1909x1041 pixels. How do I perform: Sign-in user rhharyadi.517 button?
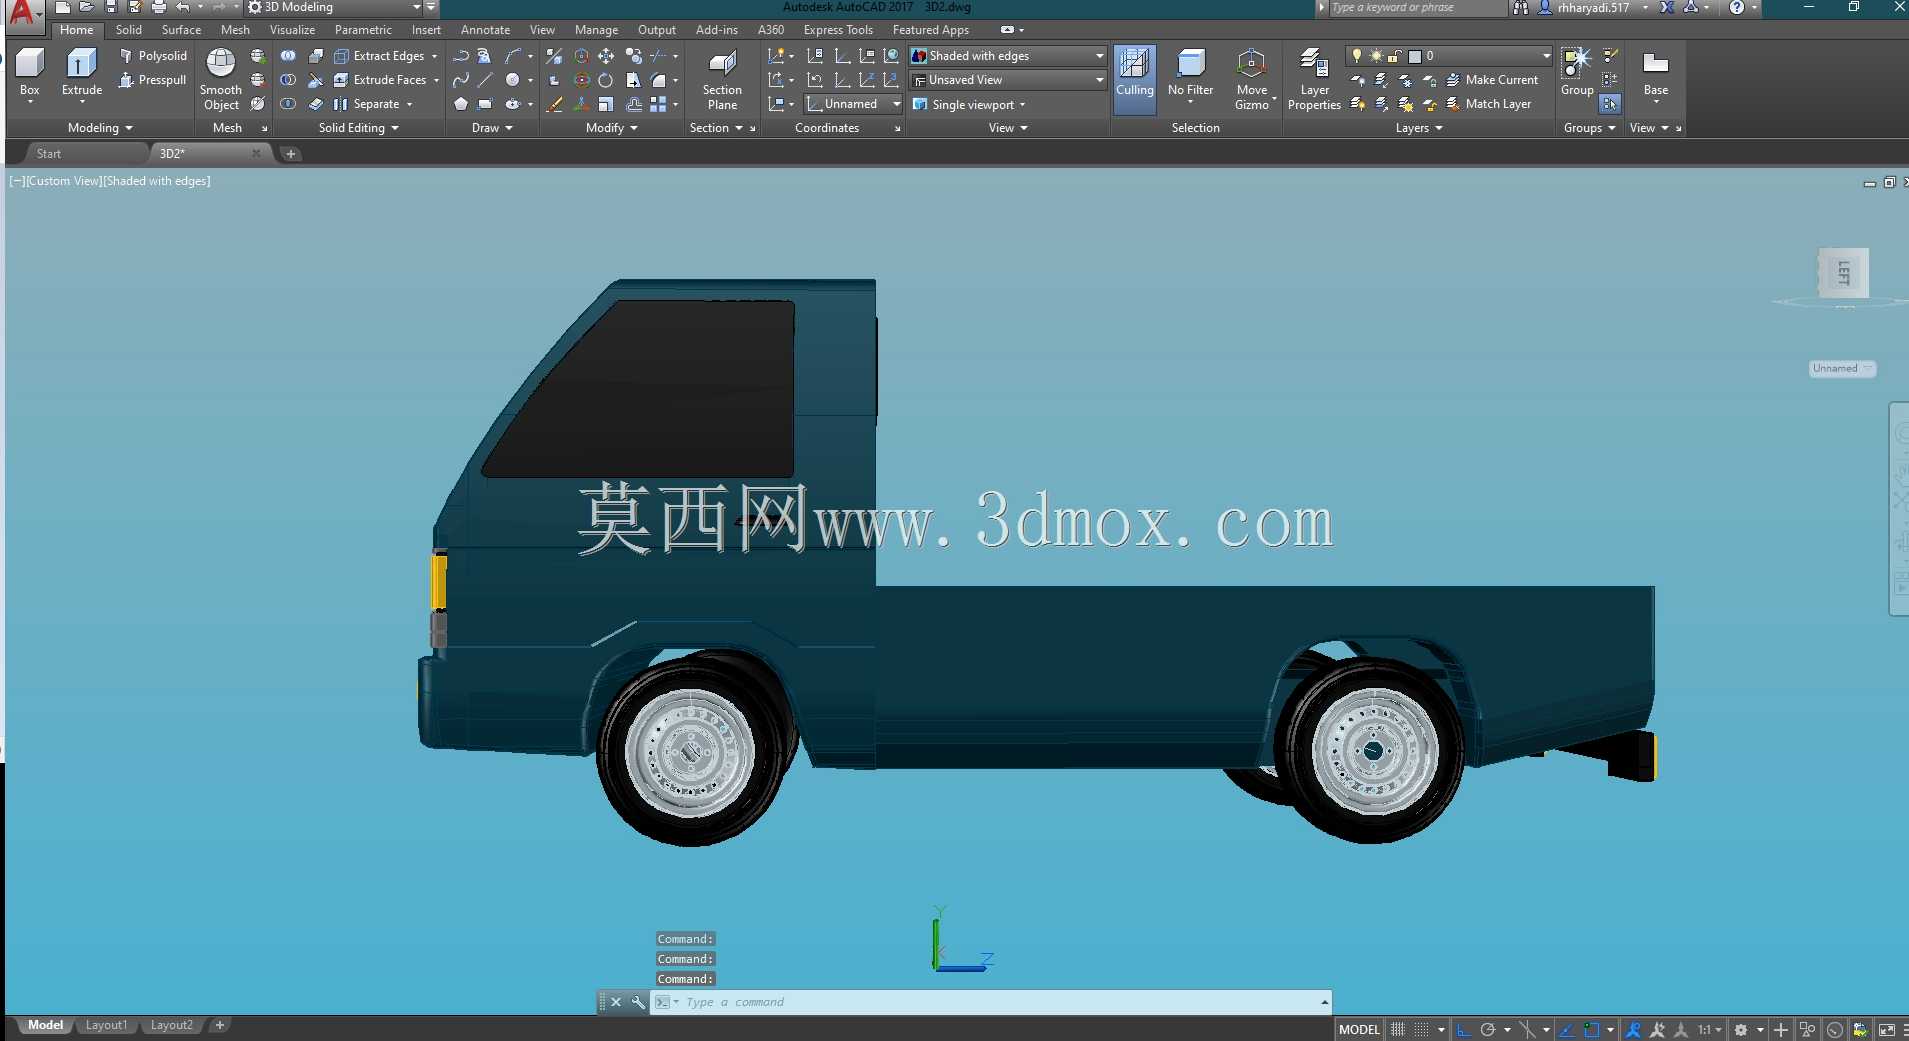[1594, 7]
